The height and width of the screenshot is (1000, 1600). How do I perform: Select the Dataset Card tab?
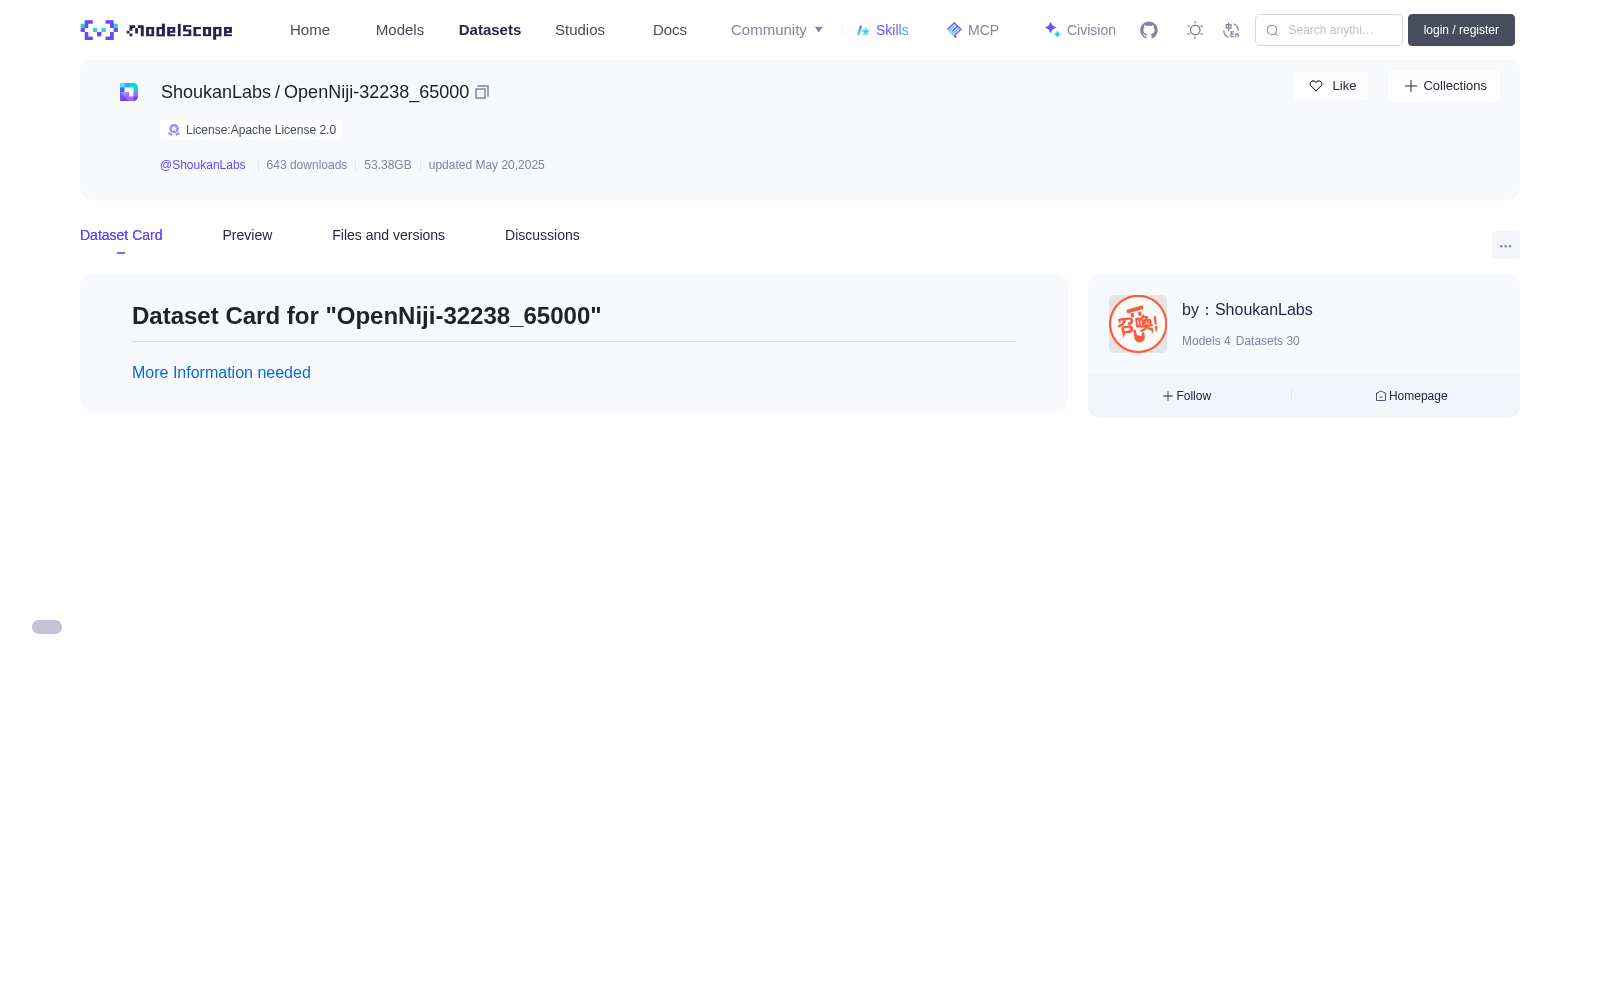tap(121, 235)
